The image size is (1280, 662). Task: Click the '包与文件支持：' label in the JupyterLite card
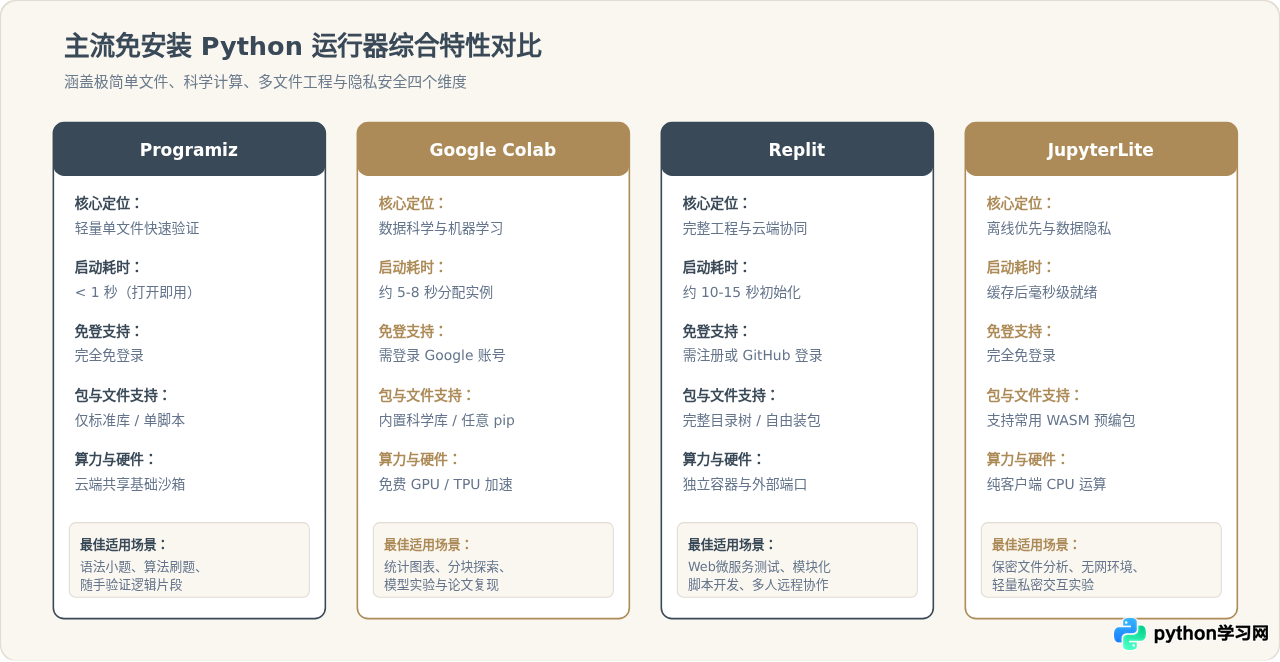(x=1034, y=395)
